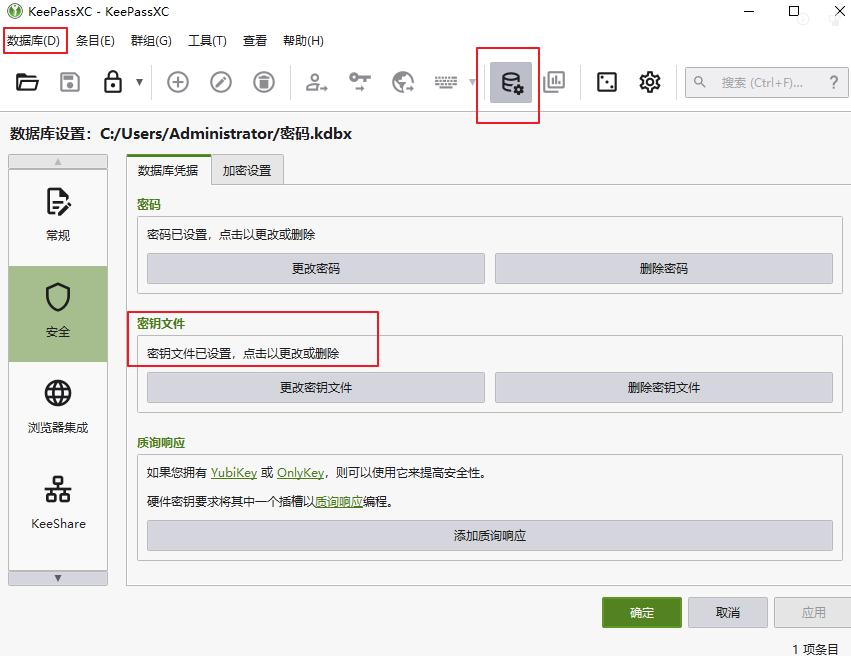
Task: Click 密码已设置 status text
Action: (231, 234)
